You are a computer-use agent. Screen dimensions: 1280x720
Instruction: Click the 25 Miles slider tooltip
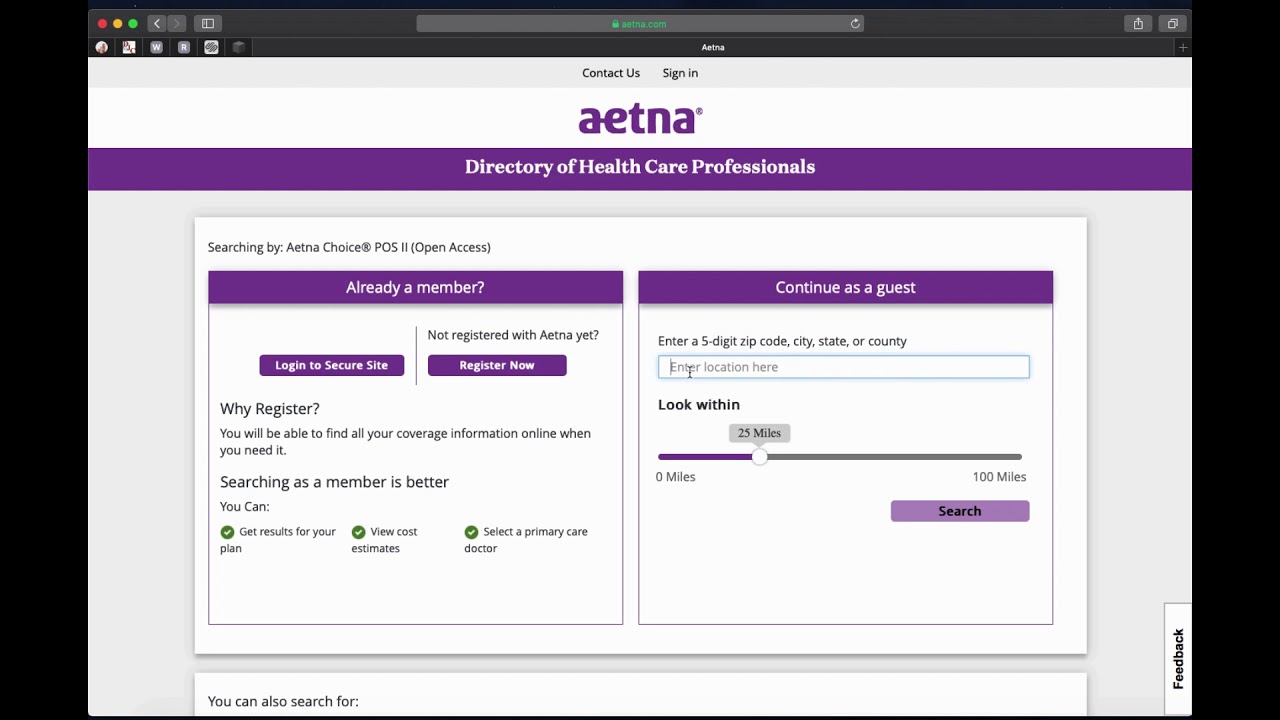pyautogui.click(x=759, y=433)
